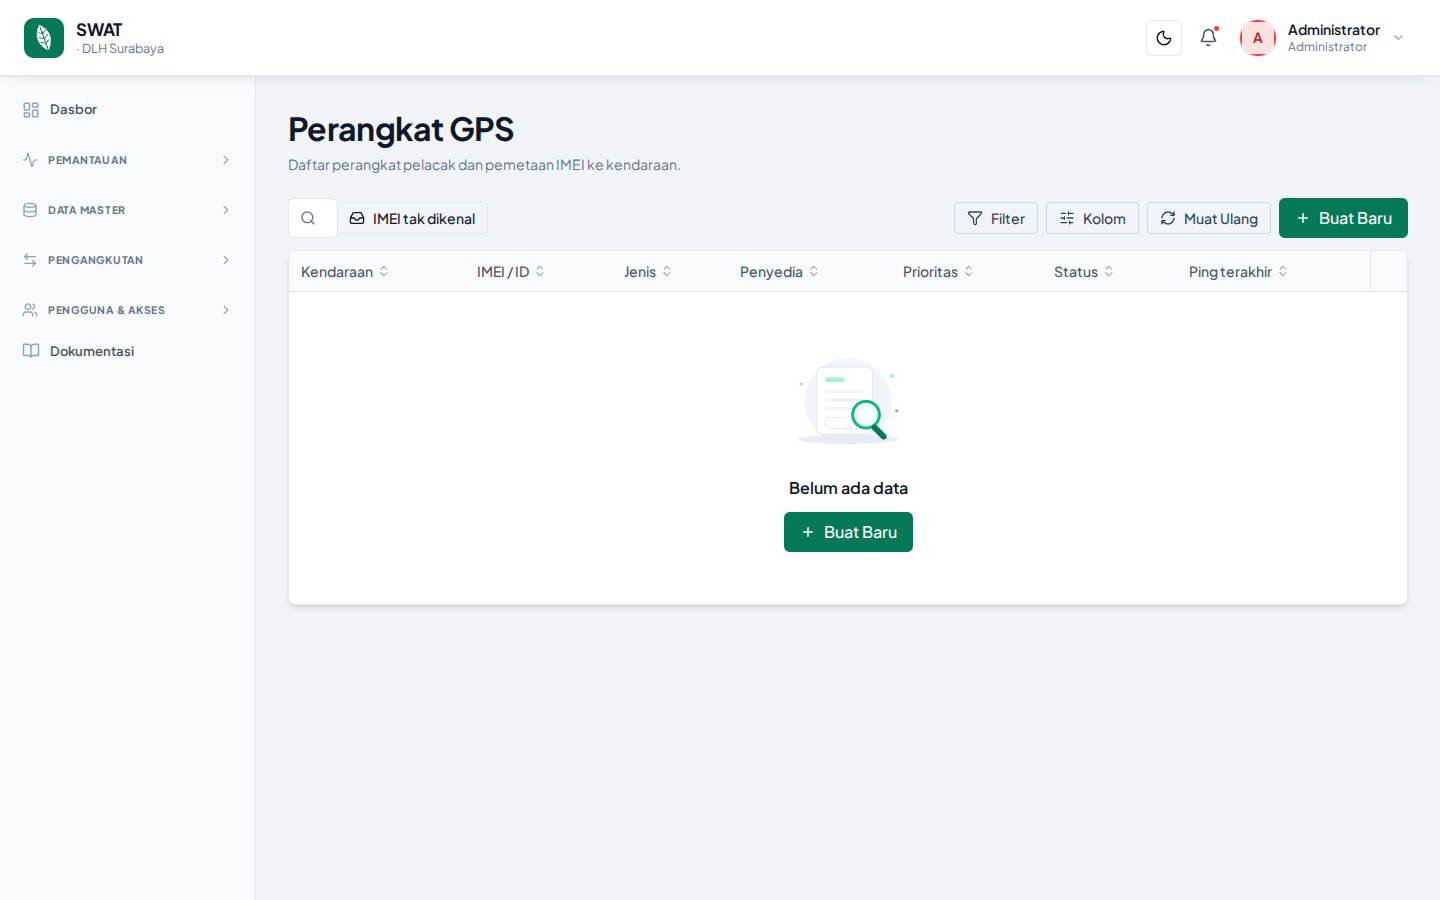The height and width of the screenshot is (900, 1440).
Task: Open the Pengguna & Akses section
Action: (x=127, y=310)
